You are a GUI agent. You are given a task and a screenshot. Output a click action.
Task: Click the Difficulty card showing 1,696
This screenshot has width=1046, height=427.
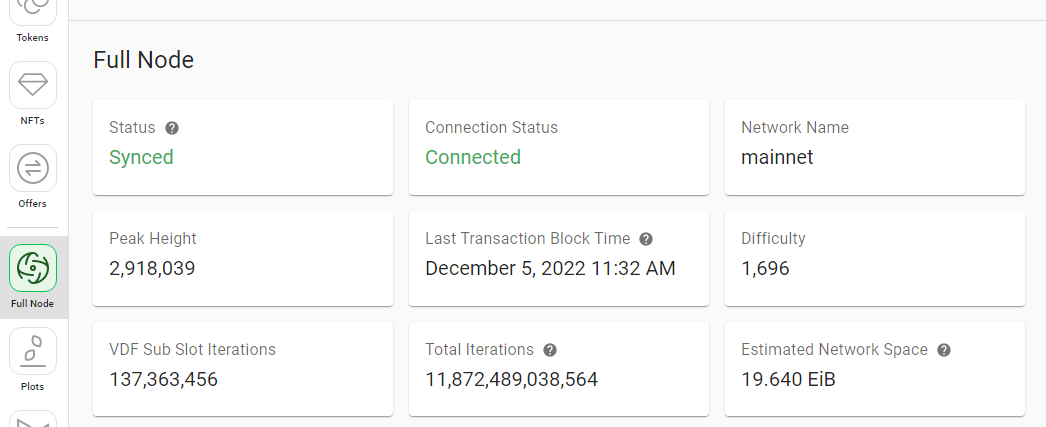[x=875, y=259]
